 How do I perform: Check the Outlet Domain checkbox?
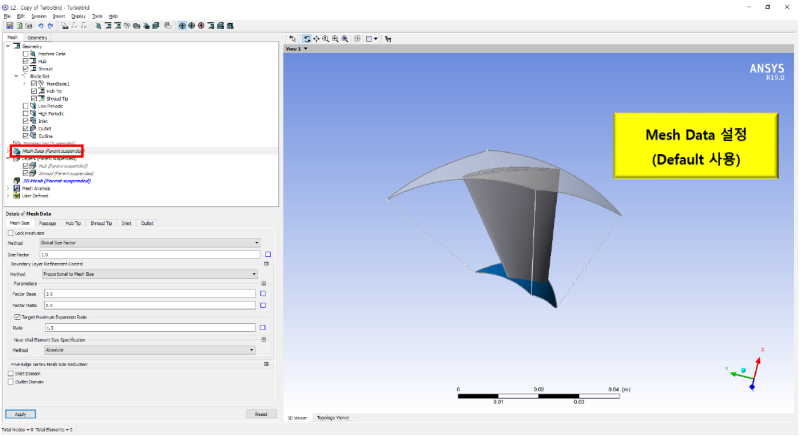tap(11, 382)
